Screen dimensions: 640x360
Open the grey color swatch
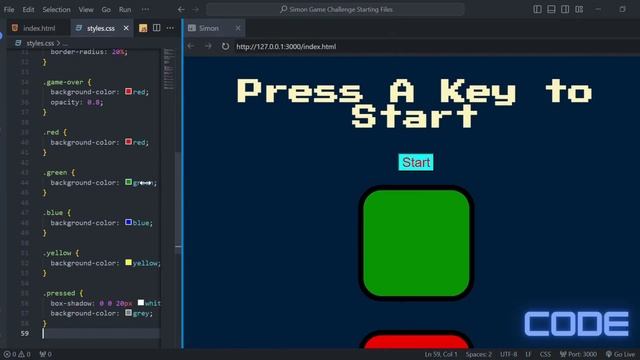(x=128, y=313)
